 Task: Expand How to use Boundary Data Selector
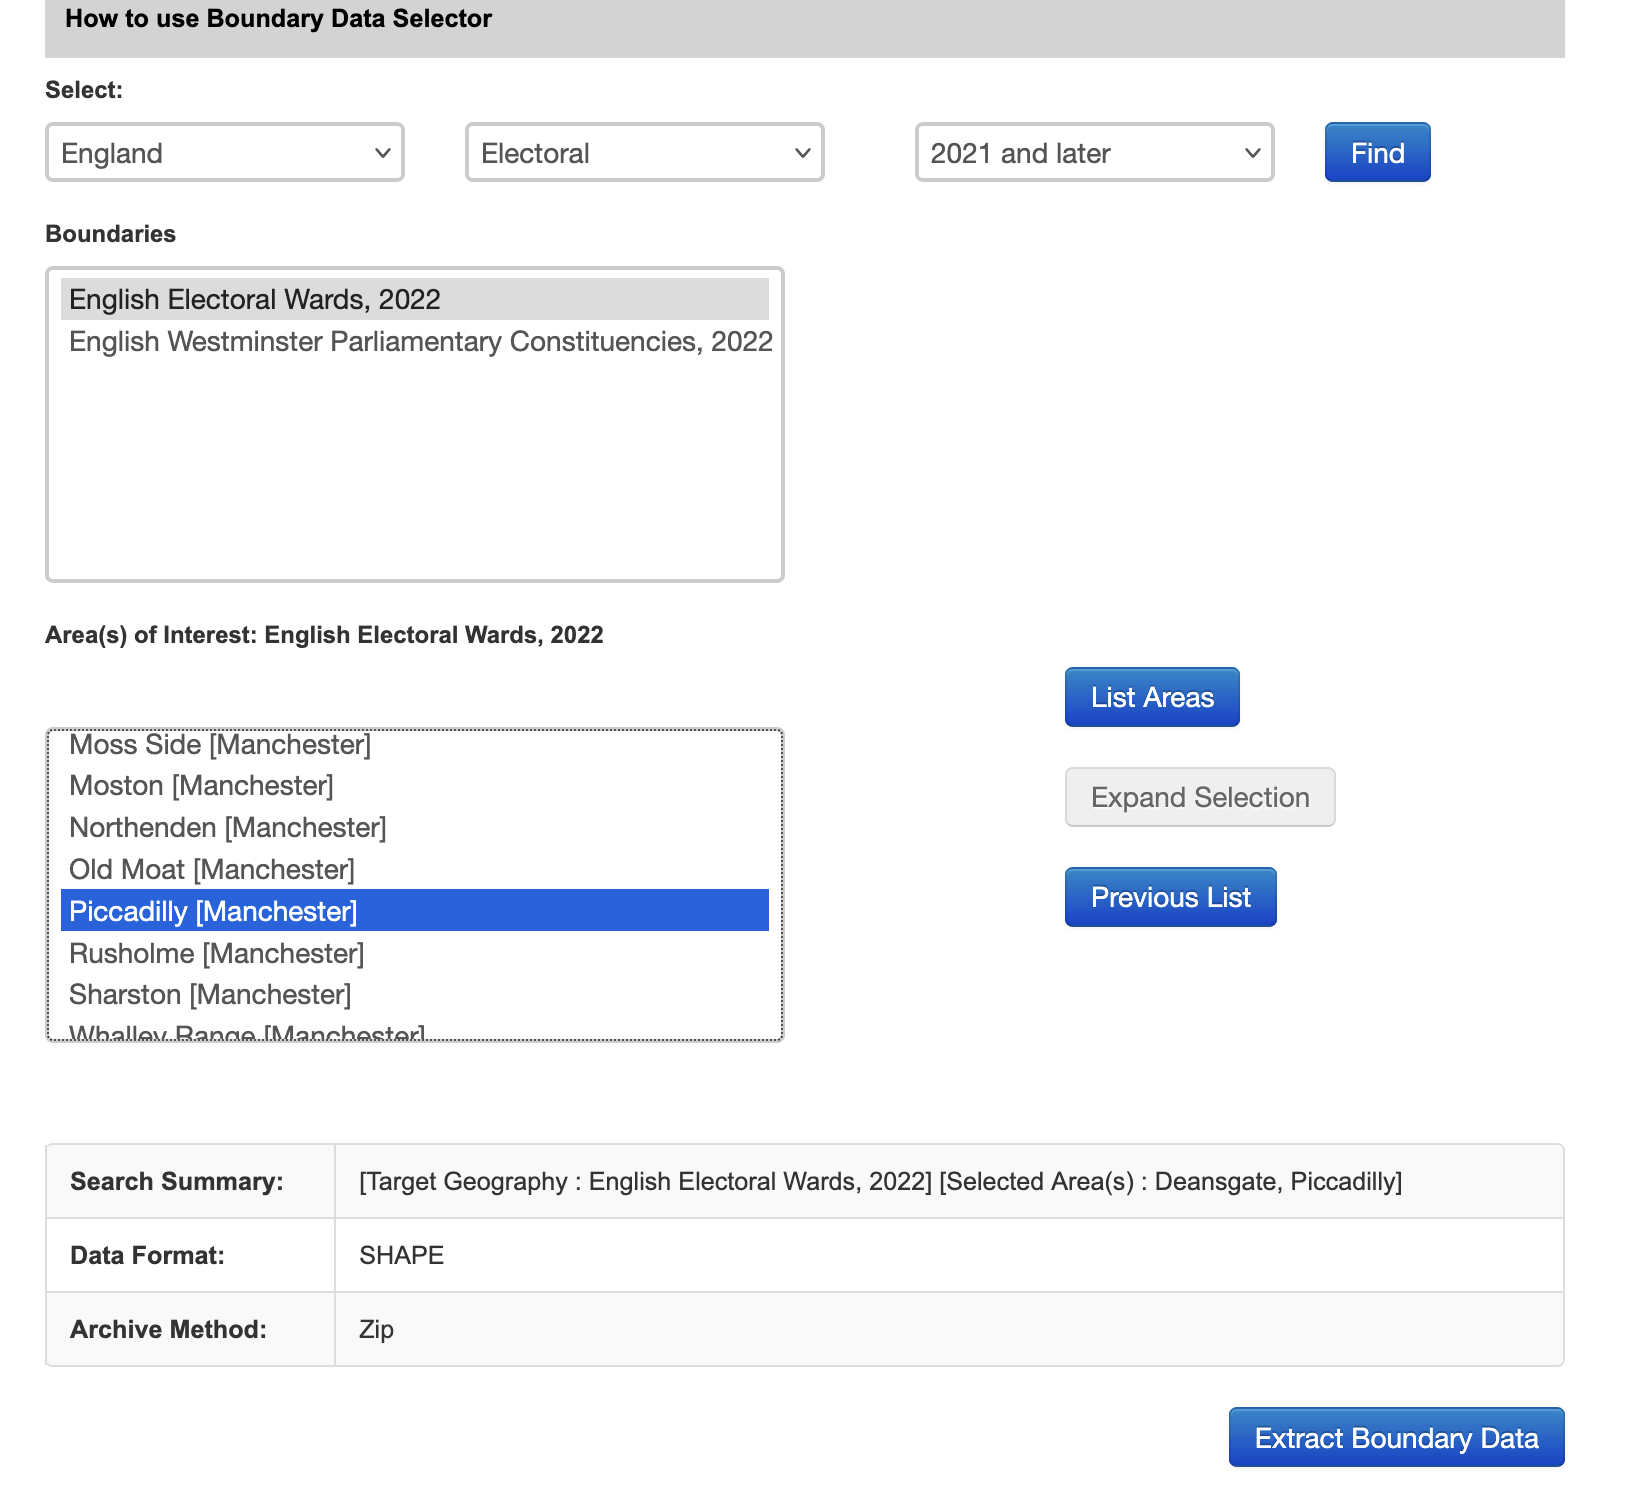click(x=278, y=19)
